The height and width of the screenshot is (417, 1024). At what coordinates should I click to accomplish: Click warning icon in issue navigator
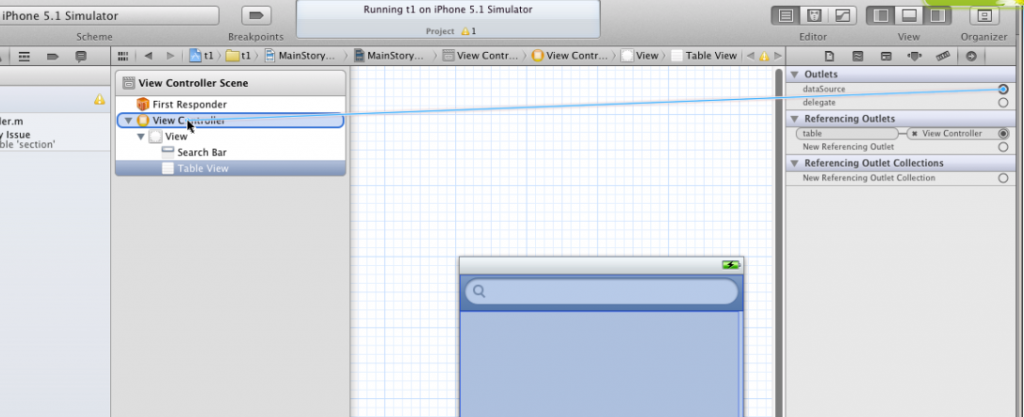[x=99, y=99]
